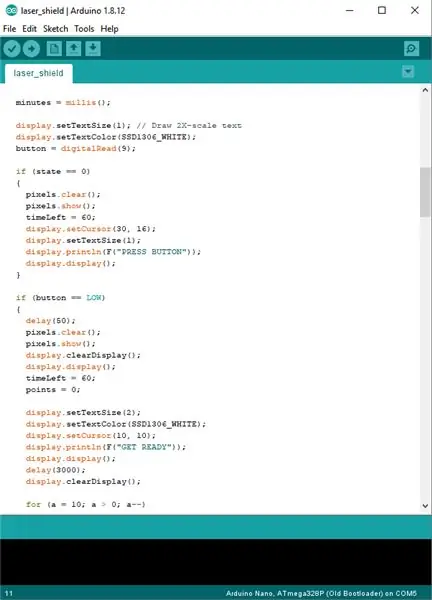The image size is (432, 600).
Task: Select the laser_shield tab
Action: 38,73
